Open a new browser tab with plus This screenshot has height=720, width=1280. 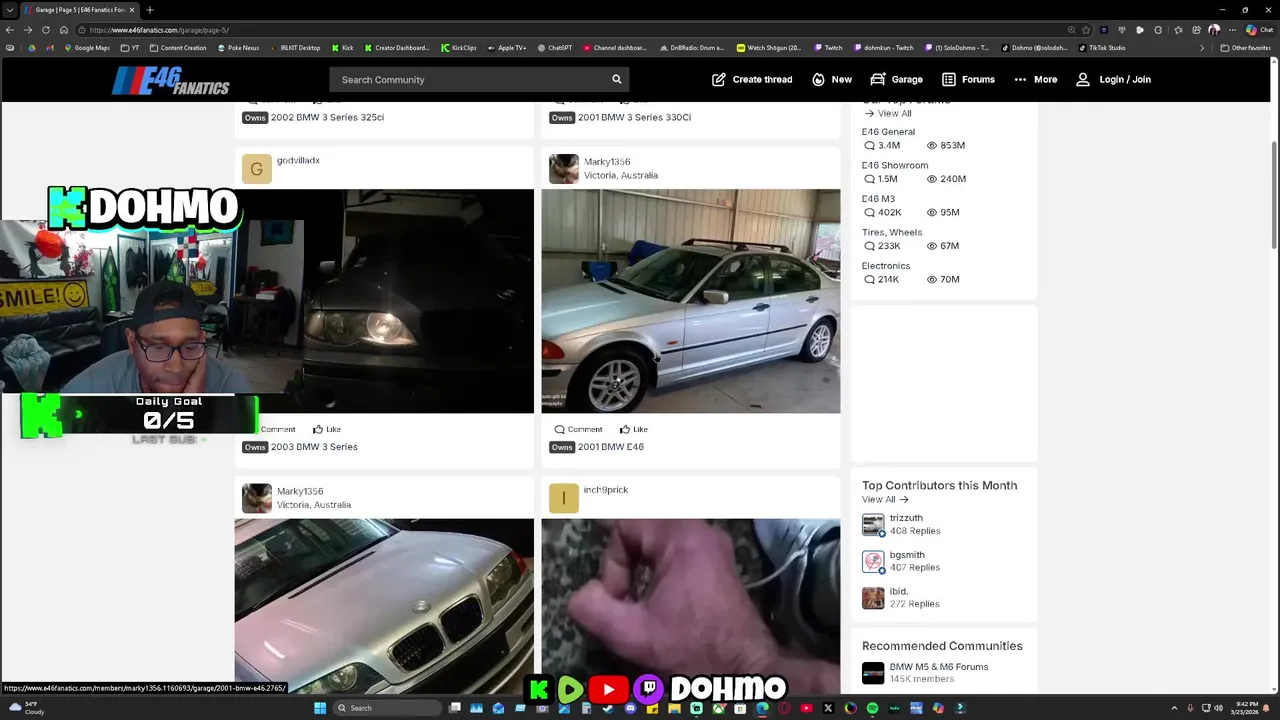tap(149, 10)
